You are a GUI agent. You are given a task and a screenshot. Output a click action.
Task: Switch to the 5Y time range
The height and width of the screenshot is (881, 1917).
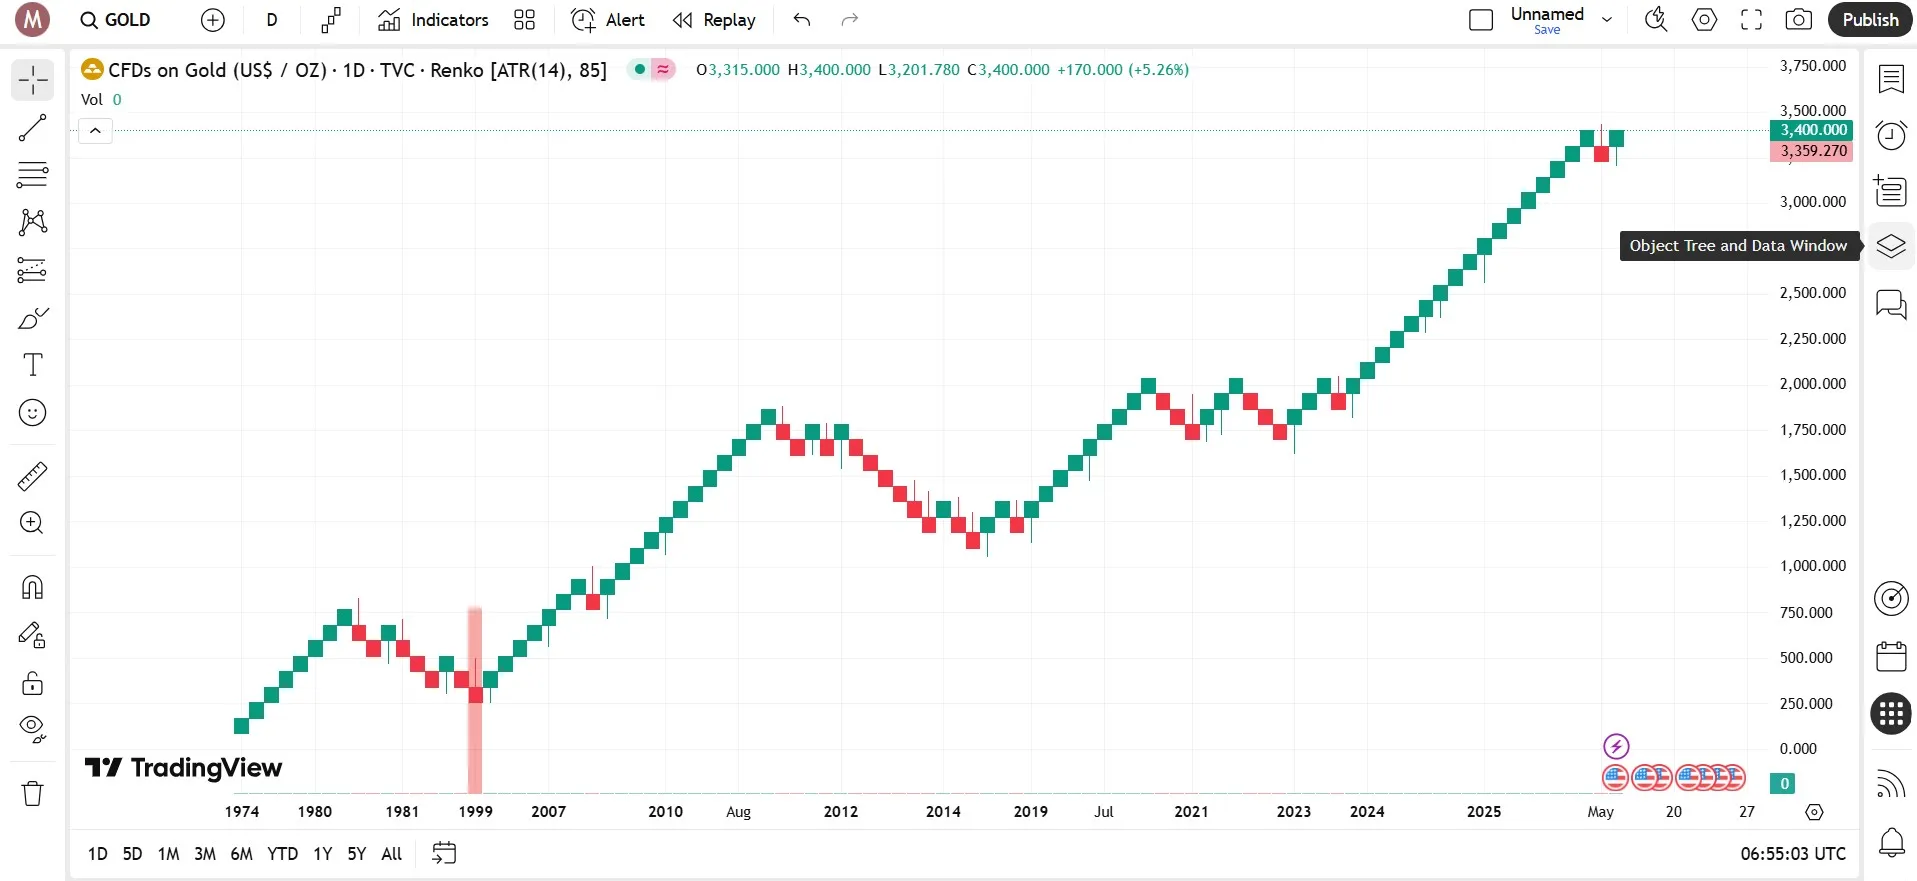tap(356, 854)
